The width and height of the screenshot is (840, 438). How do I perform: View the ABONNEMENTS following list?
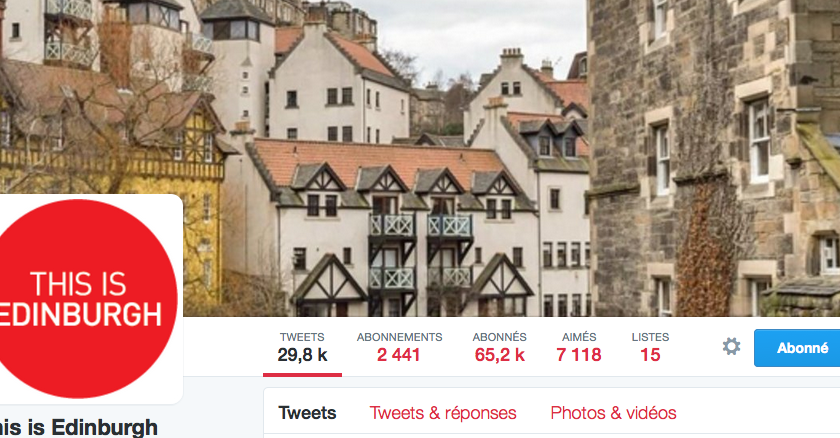click(400, 337)
